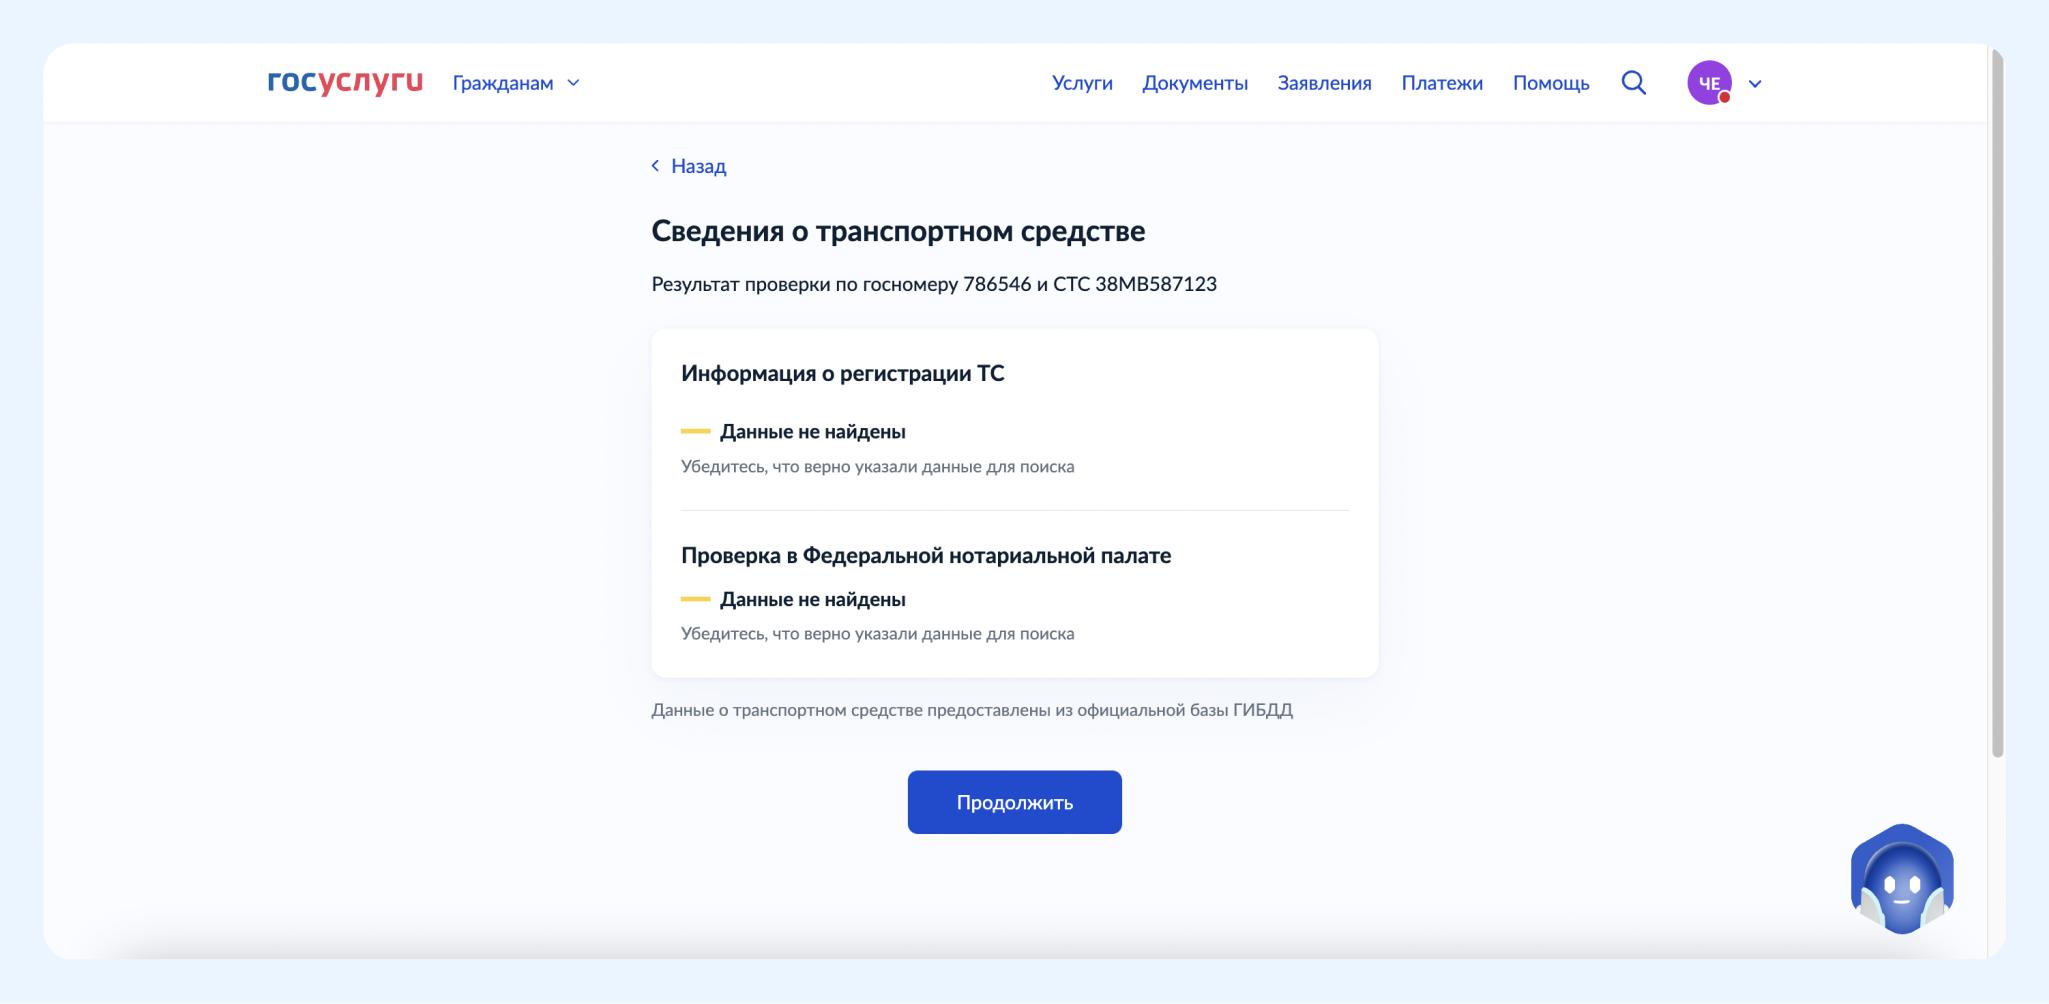Click the back arrow beside Назад
The image size is (2049, 1004).
tap(655, 166)
